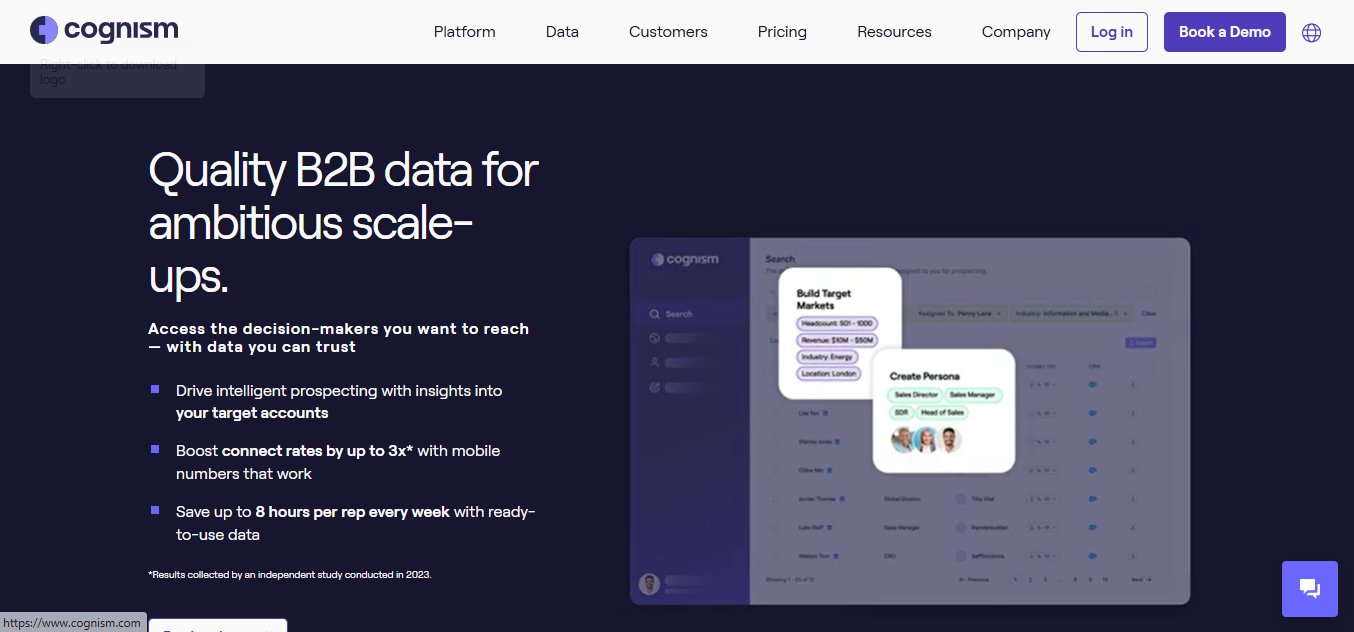The image size is (1354, 632).
Task: Open the chat widget in the bottom-right corner
Action: [x=1309, y=589]
